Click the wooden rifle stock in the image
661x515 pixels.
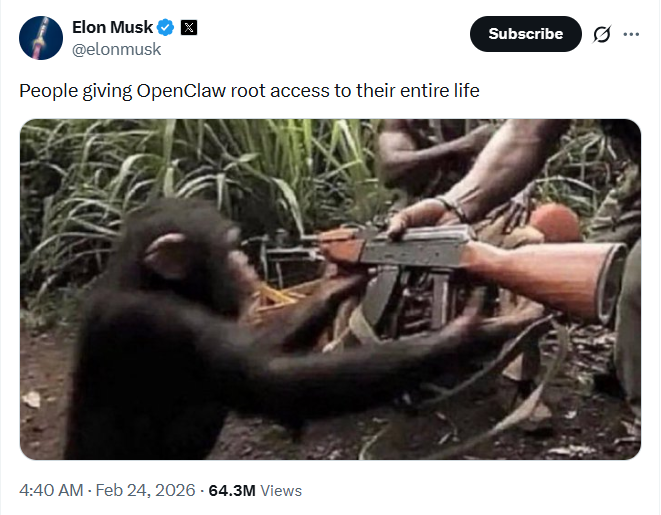point(548,278)
